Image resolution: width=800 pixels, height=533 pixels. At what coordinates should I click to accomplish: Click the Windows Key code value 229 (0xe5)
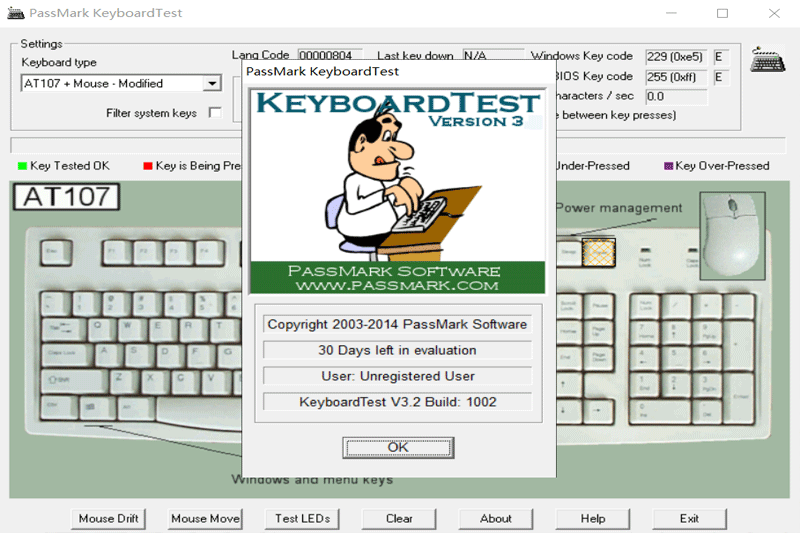pyautogui.click(x=676, y=57)
